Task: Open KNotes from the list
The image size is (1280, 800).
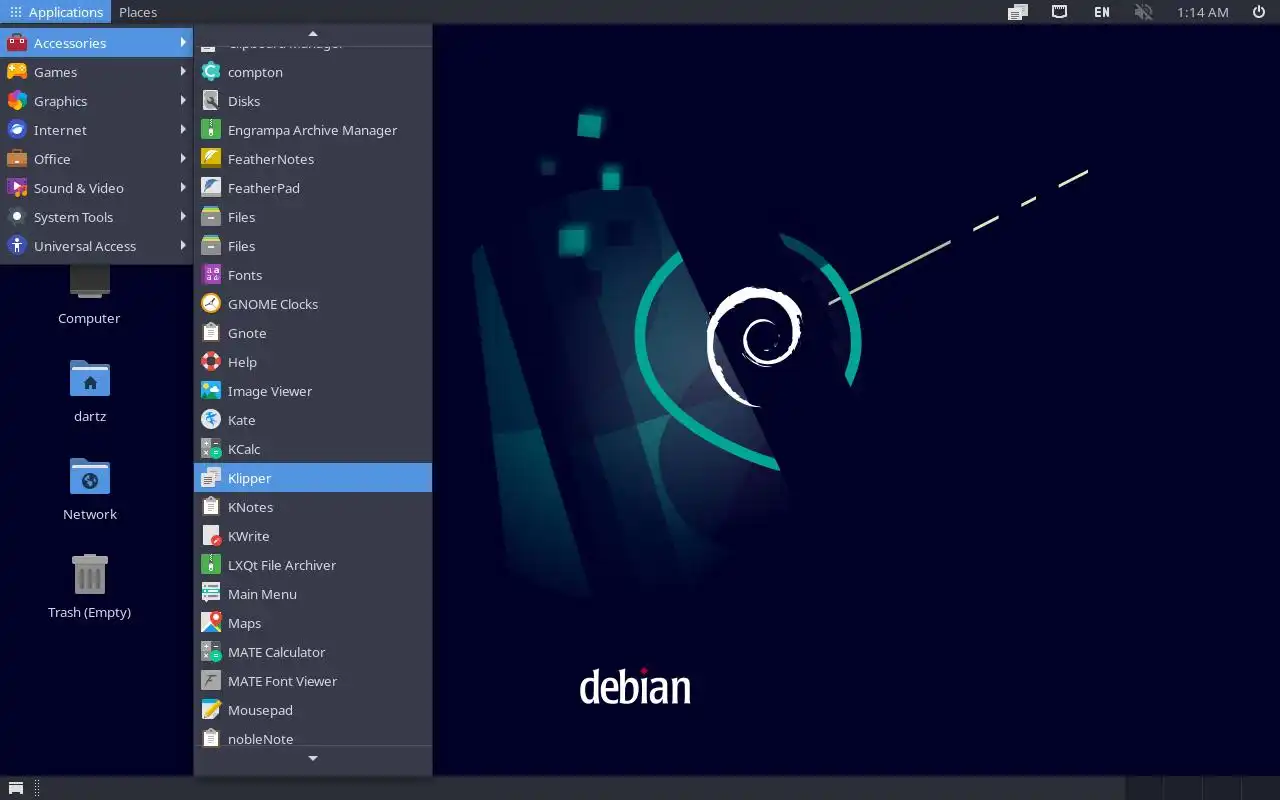Action: click(x=313, y=507)
